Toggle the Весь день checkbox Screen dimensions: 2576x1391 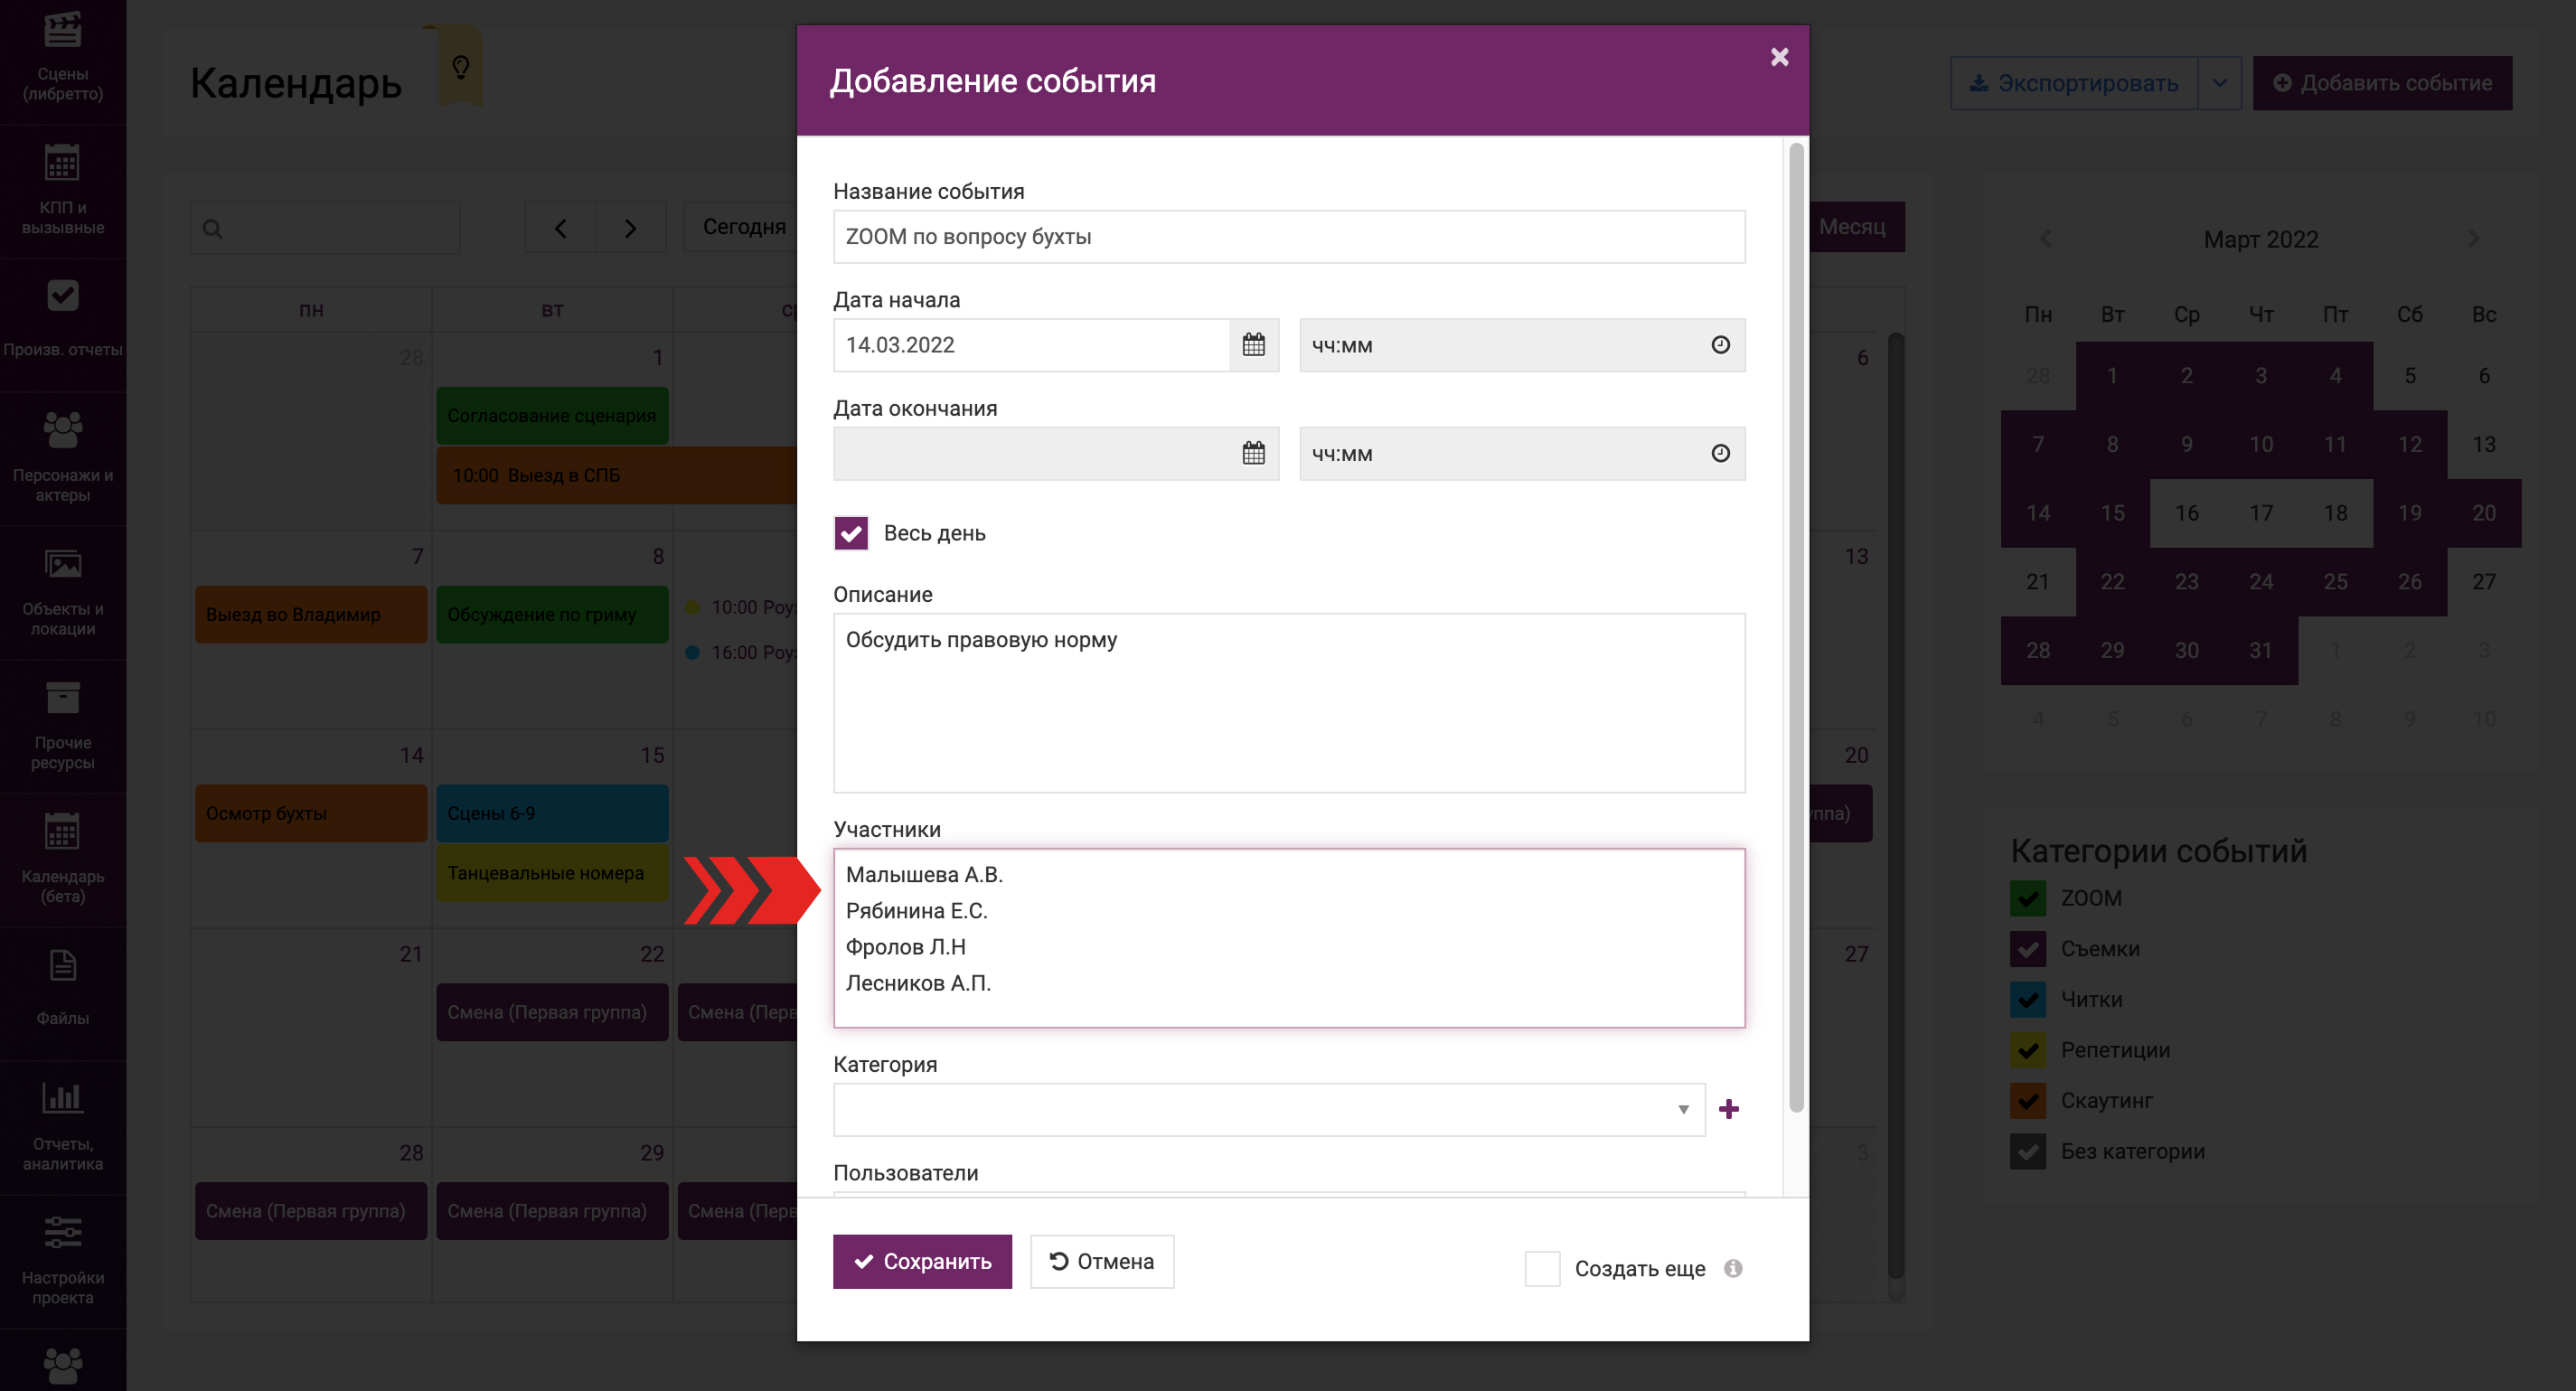click(851, 533)
